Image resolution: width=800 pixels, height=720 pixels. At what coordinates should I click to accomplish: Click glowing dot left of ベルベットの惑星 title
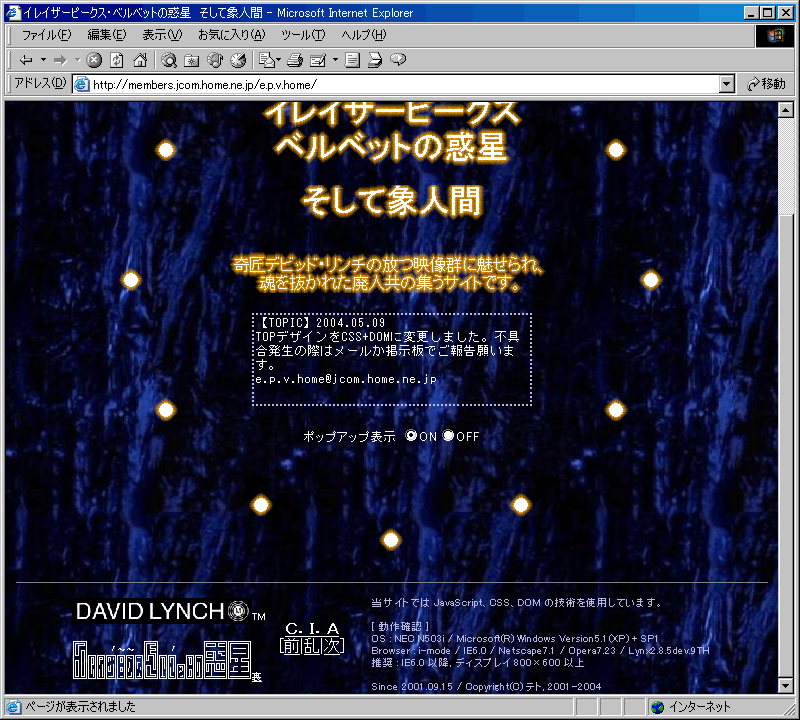point(166,150)
